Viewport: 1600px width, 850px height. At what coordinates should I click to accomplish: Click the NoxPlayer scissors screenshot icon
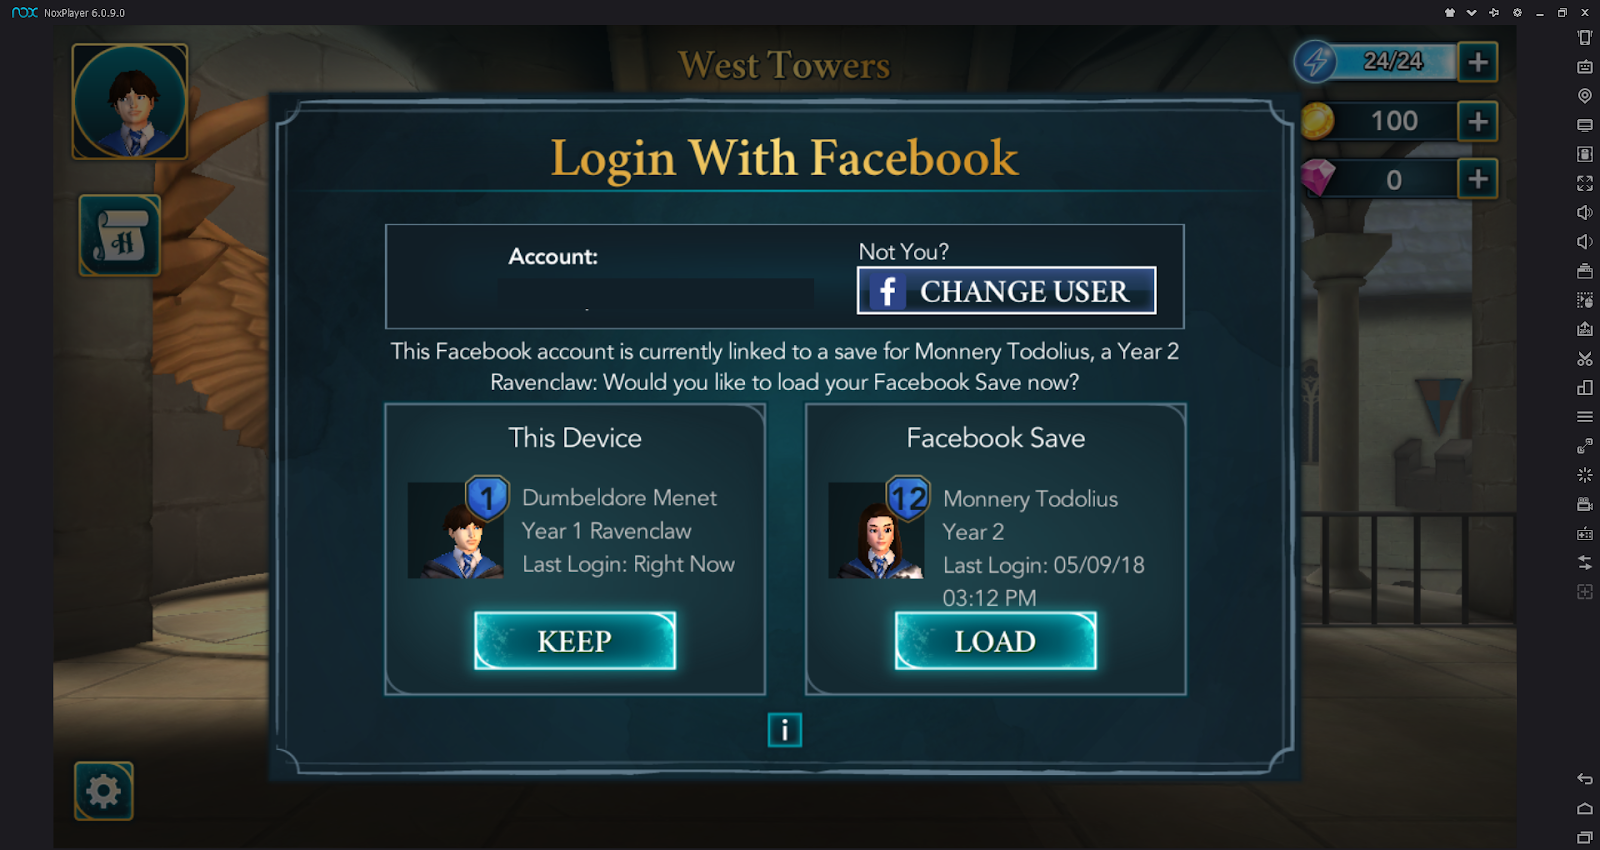[x=1585, y=358]
